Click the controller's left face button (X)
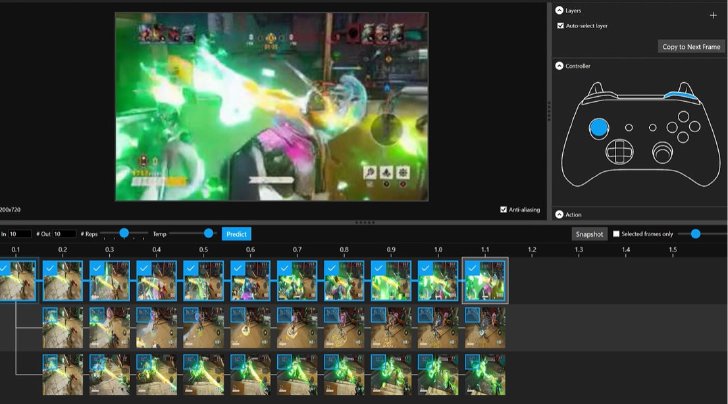Screen dimensions: 728x404 [672, 127]
